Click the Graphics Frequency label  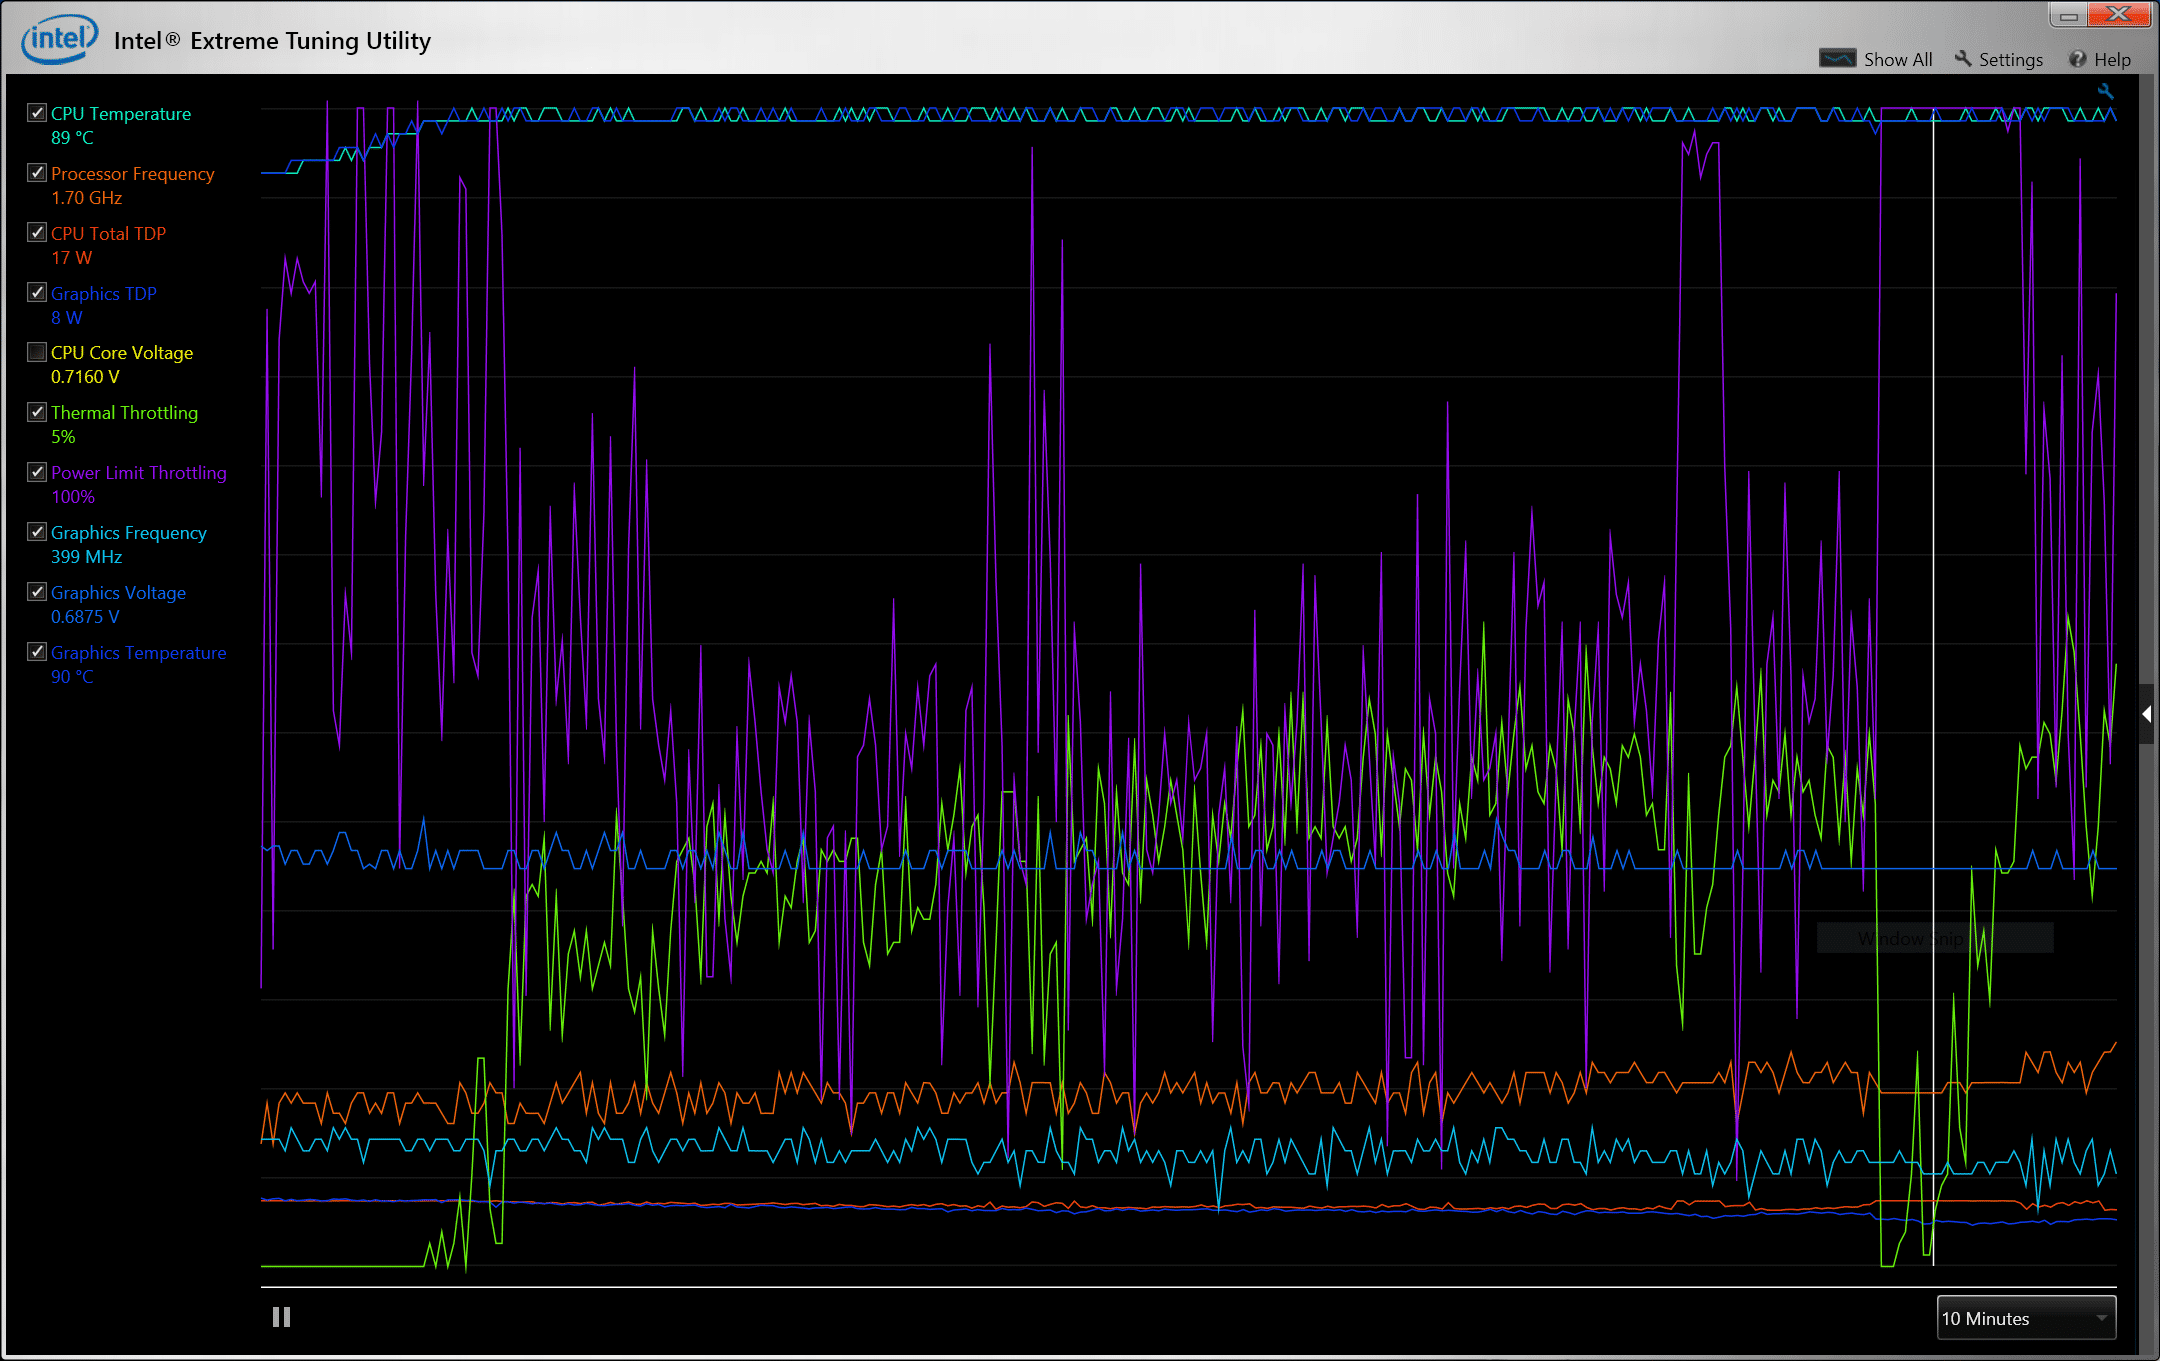pyautogui.click(x=129, y=533)
